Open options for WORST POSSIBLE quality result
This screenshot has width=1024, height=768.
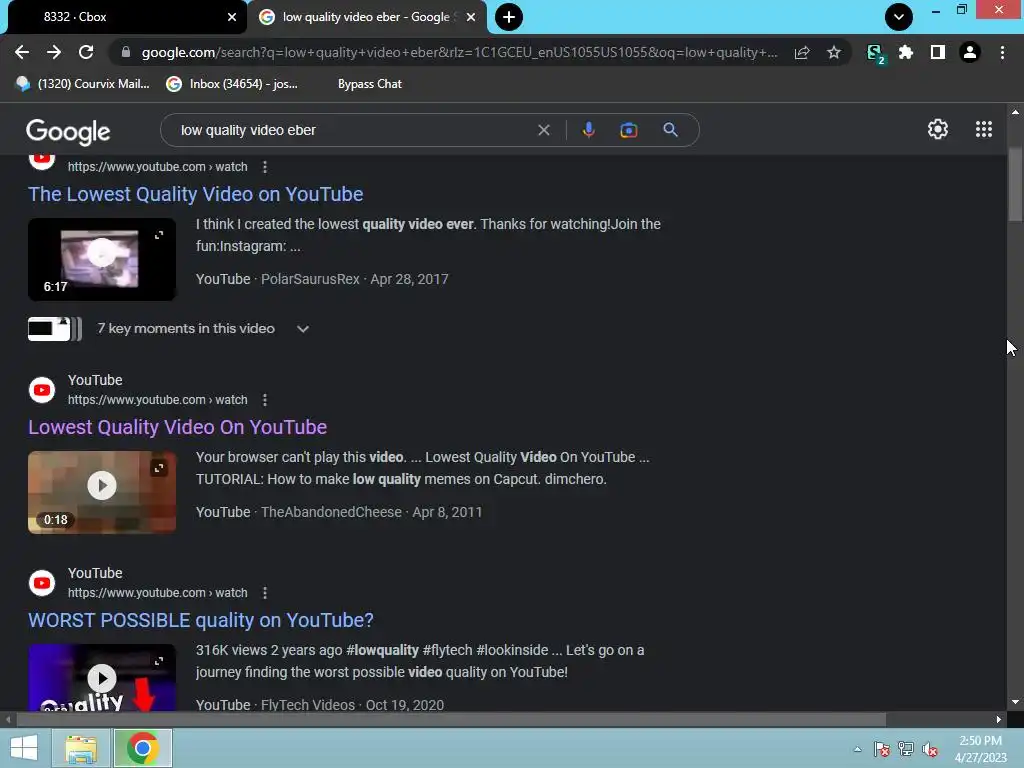264,593
